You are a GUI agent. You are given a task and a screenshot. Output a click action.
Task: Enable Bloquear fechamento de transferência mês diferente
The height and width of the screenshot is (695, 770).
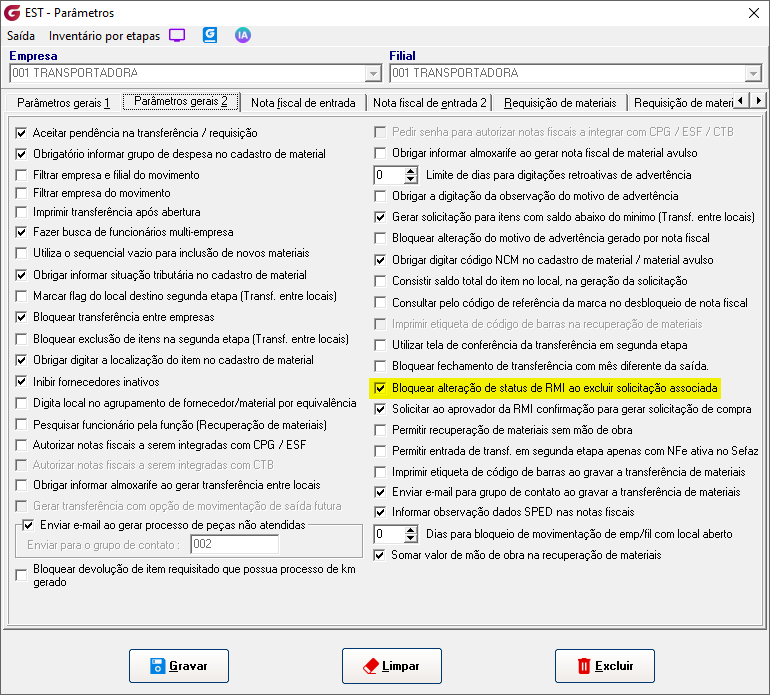(380, 366)
